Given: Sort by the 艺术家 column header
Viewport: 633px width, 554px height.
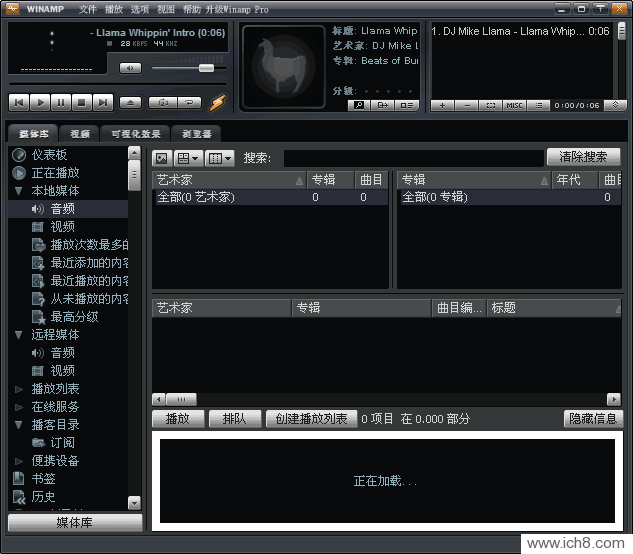Looking at the screenshot, I should point(229,180).
